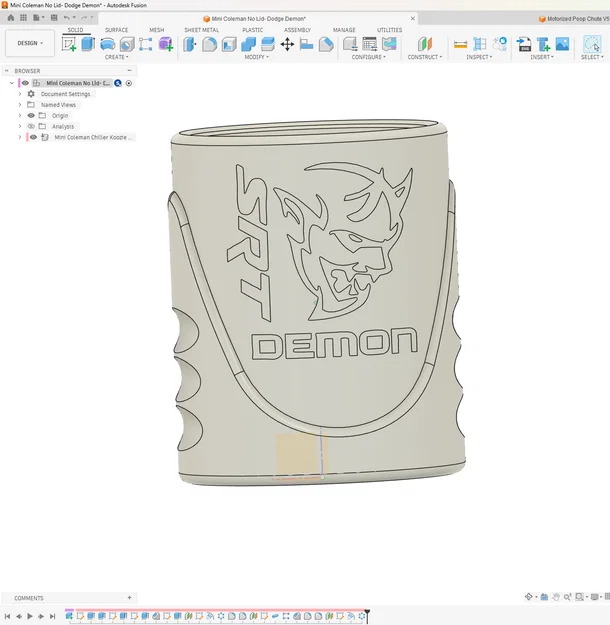Collapse browser with double-arrow icon
610x625 pixels.
(6, 71)
